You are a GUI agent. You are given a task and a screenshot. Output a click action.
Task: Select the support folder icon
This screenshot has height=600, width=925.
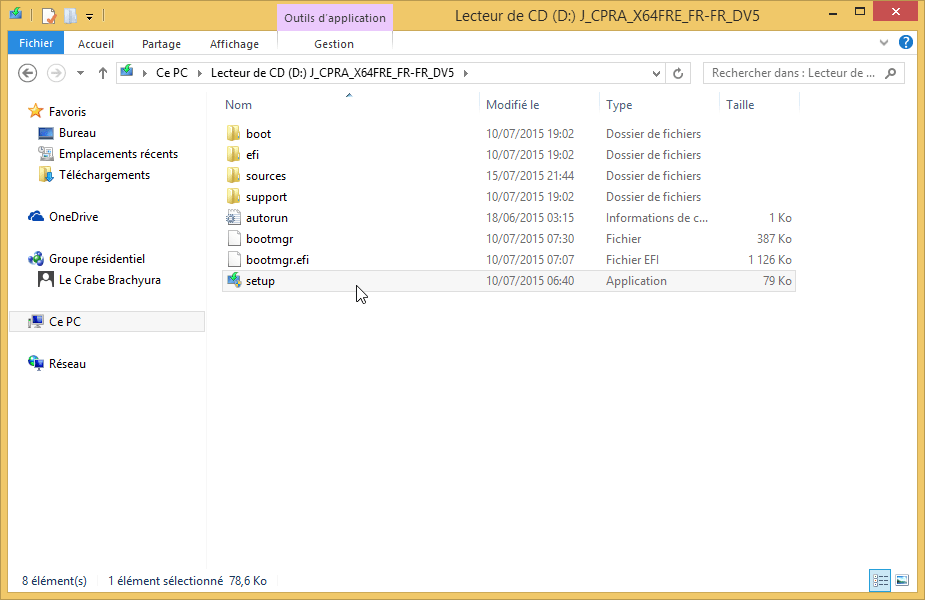pos(234,196)
